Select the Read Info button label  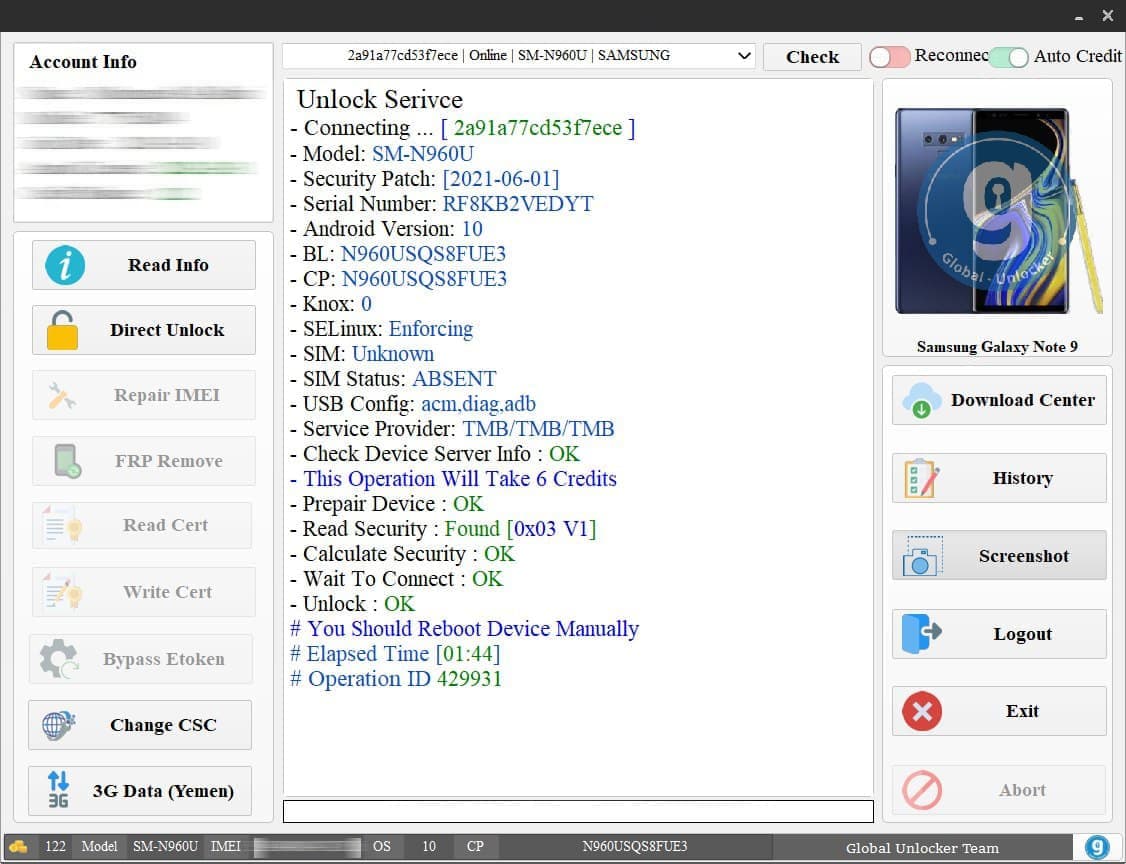point(168,265)
